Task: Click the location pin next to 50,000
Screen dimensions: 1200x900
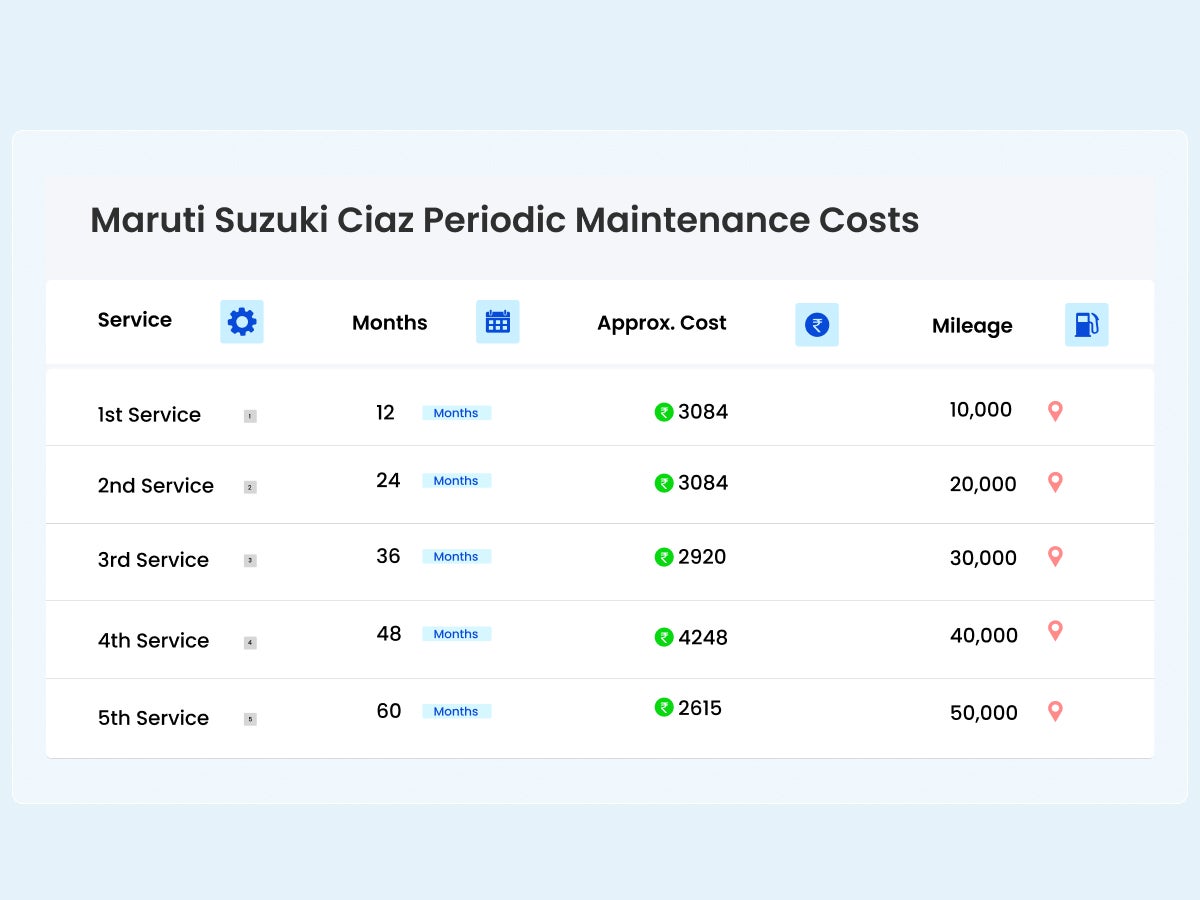Action: pos(1055,712)
